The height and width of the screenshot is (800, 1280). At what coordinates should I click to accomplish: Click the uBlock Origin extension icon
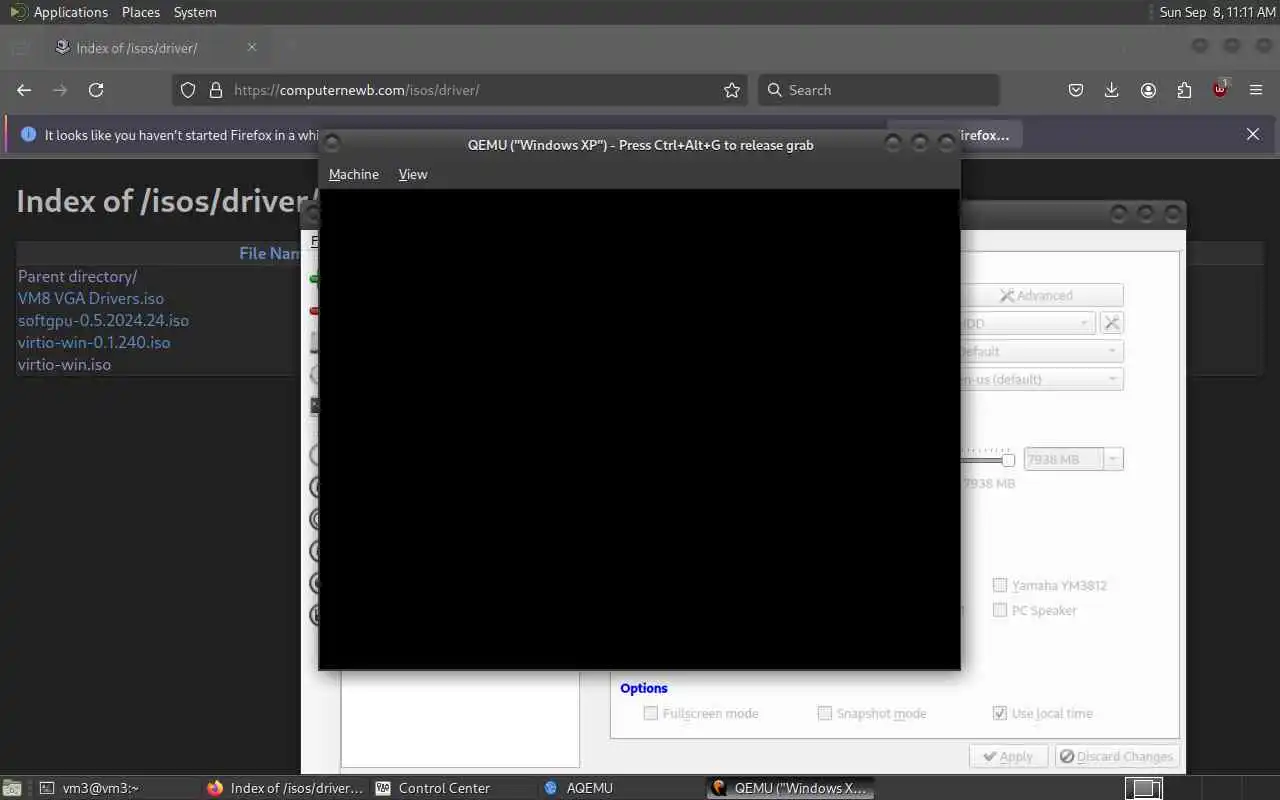click(1220, 89)
